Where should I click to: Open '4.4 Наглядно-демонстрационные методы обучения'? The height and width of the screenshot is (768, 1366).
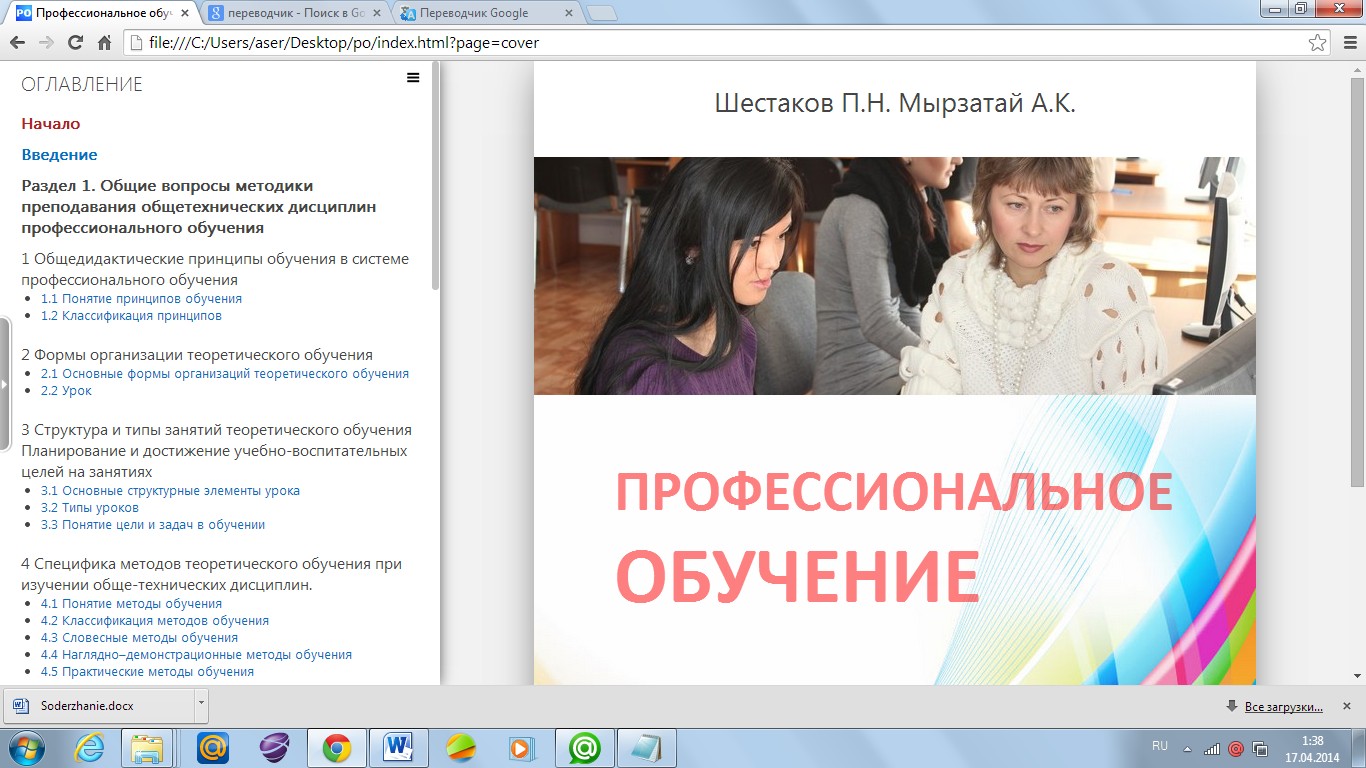click(196, 655)
